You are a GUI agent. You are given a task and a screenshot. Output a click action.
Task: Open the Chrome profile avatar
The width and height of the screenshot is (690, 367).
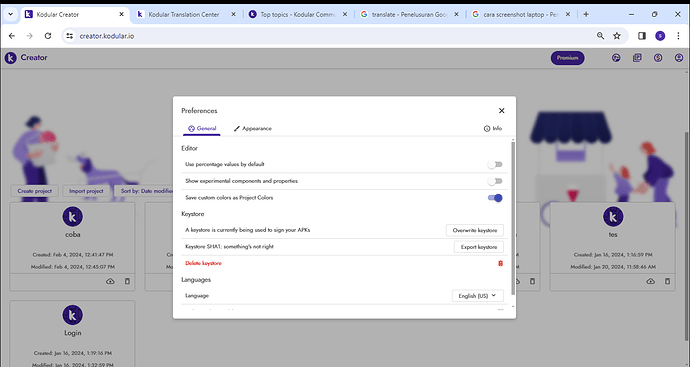pyautogui.click(x=660, y=36)
